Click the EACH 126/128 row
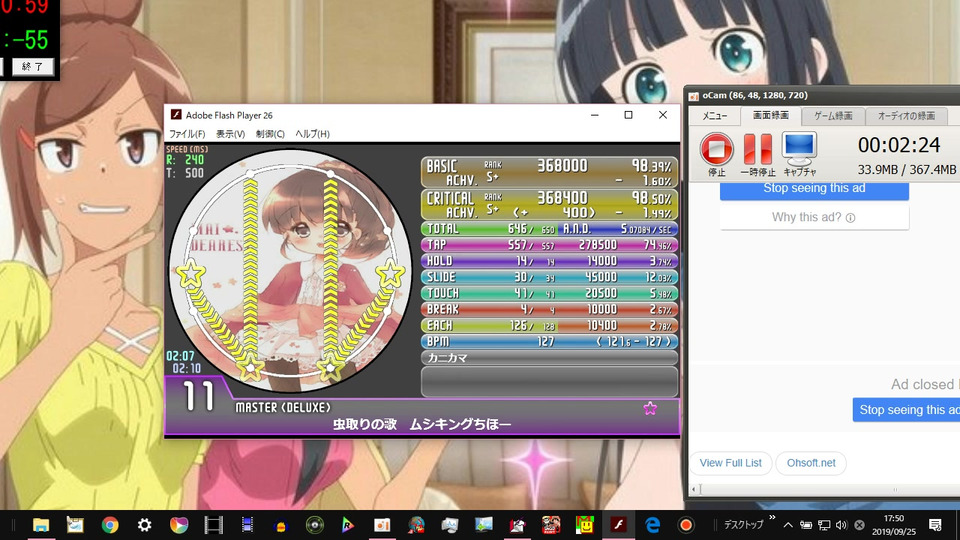Screen dimensions: 960x540 [x=549, y=325]
